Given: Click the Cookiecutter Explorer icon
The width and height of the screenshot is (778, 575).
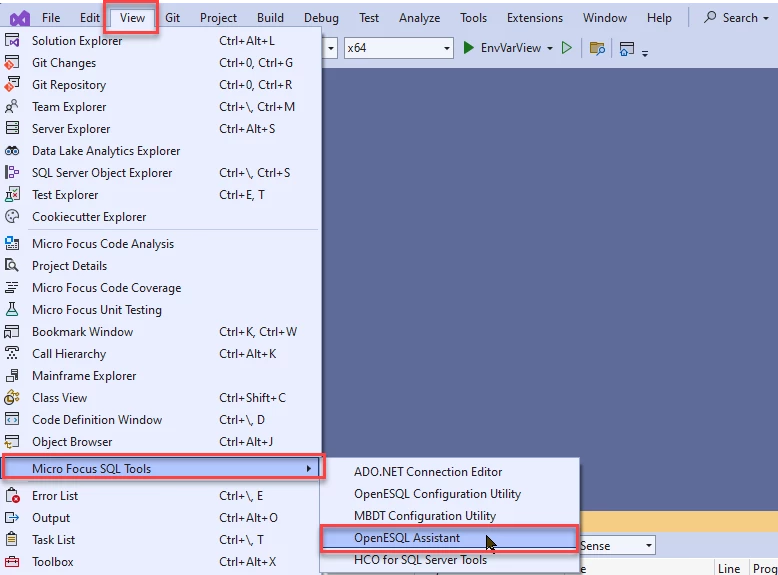Looking at the screenshot, I should point(12,216).
